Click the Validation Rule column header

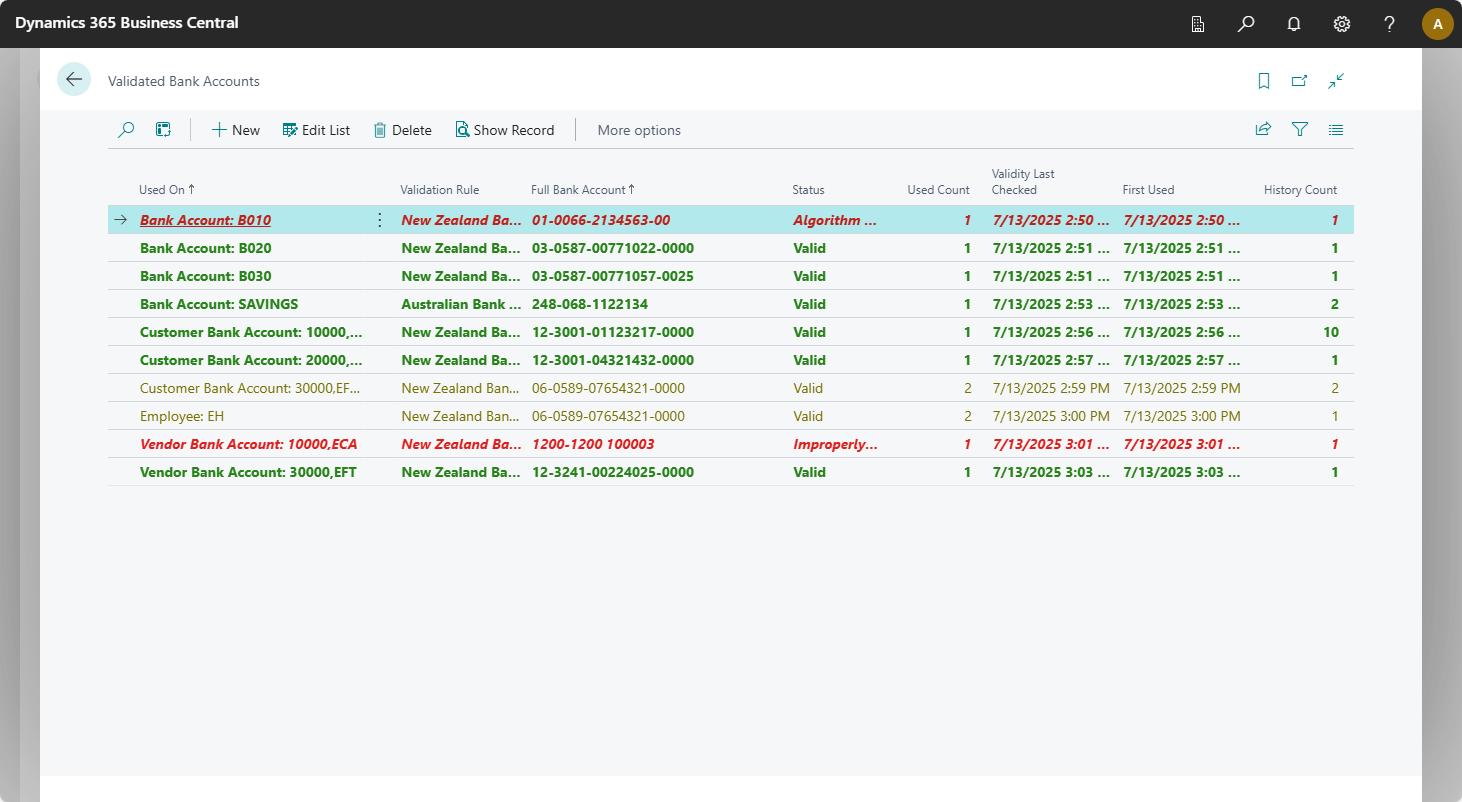pyautogui.click(x=440, y=189)
